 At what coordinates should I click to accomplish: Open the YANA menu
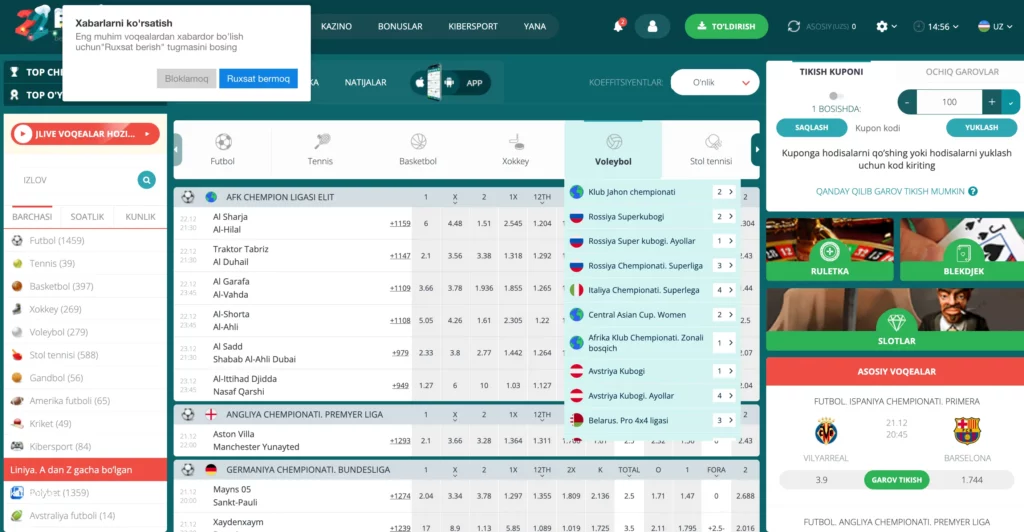(x=534, y=26)
